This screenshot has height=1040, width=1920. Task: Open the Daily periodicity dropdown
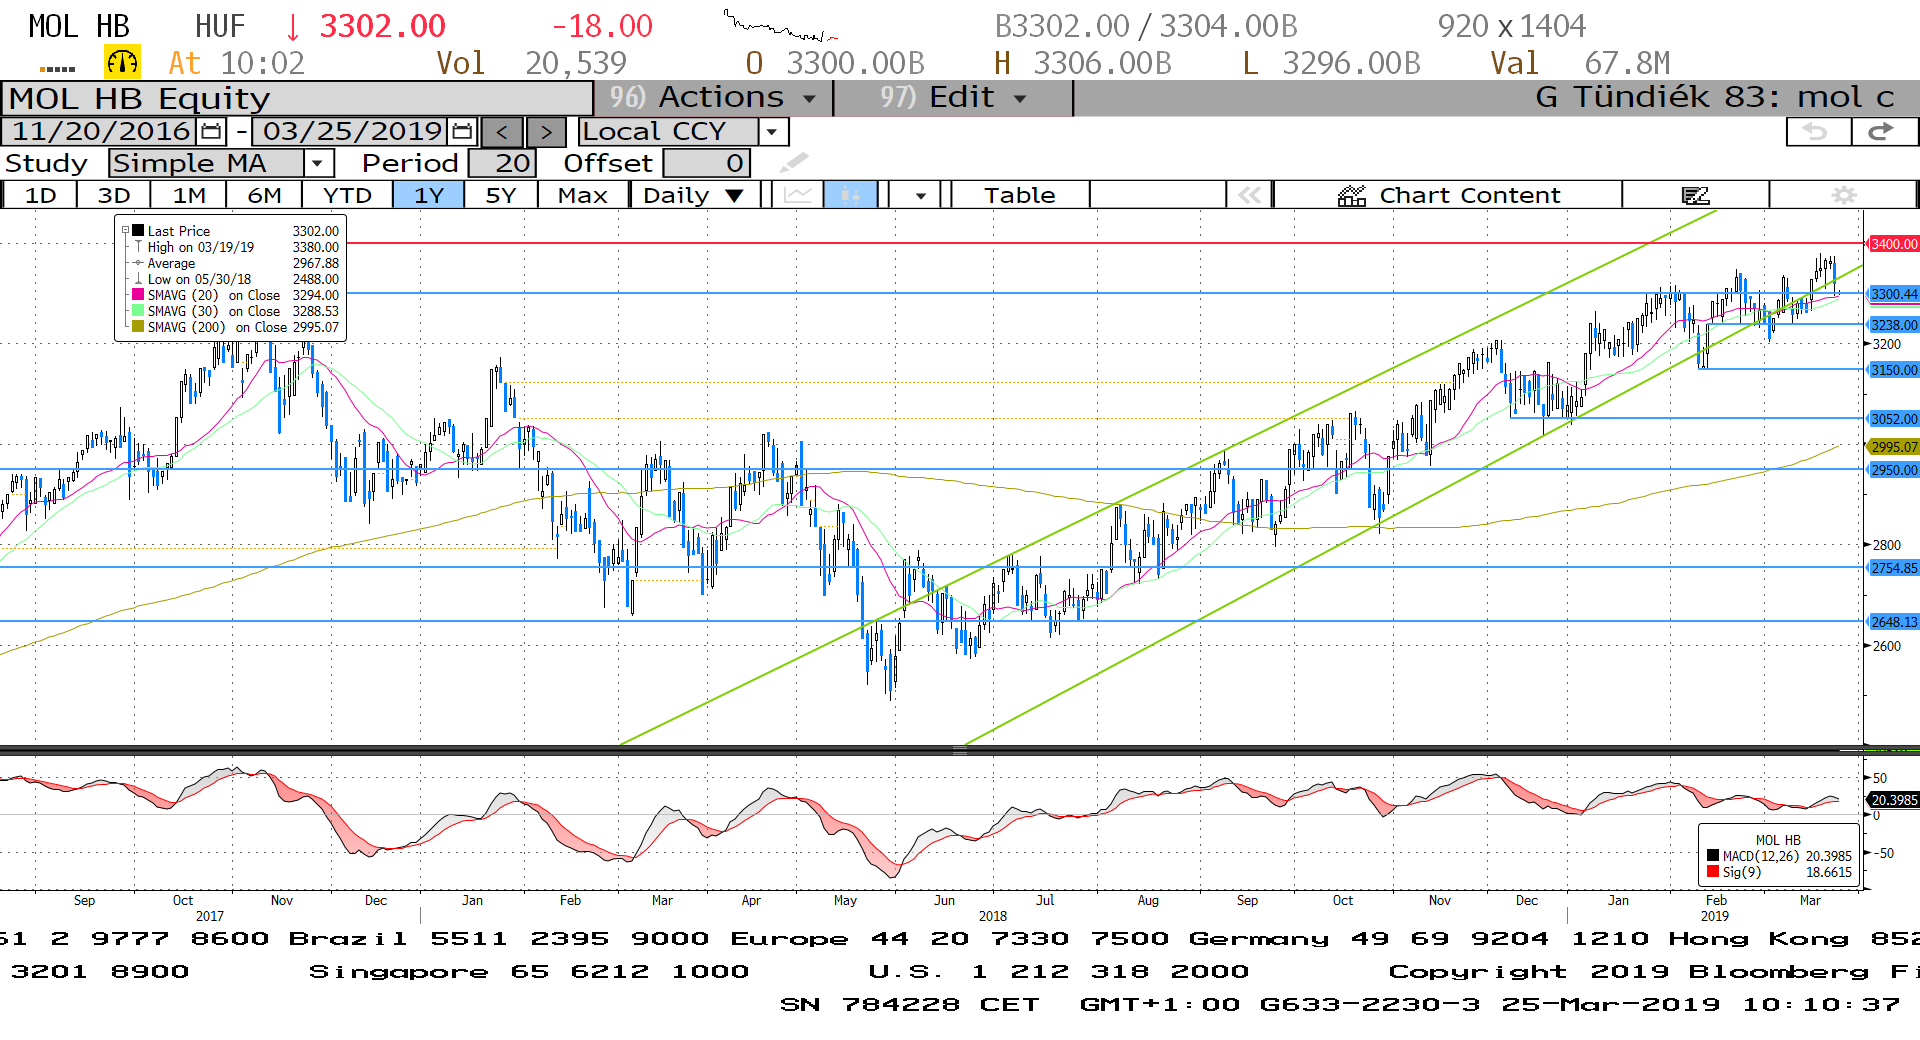click(694, 195)
